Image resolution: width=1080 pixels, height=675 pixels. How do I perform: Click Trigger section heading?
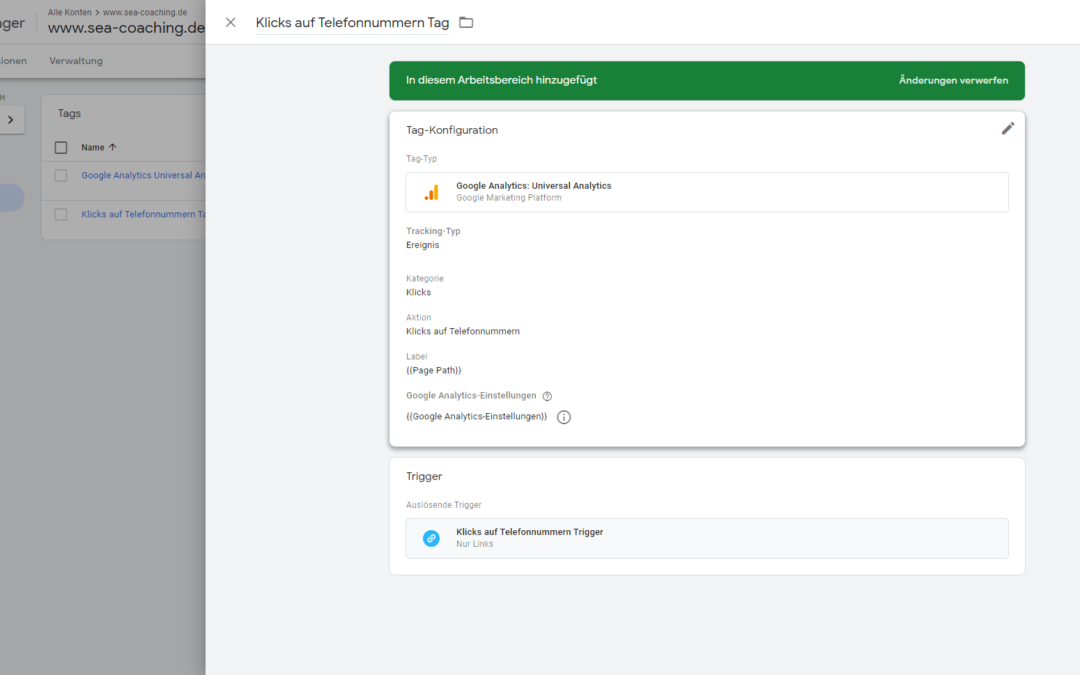[424, 477]
